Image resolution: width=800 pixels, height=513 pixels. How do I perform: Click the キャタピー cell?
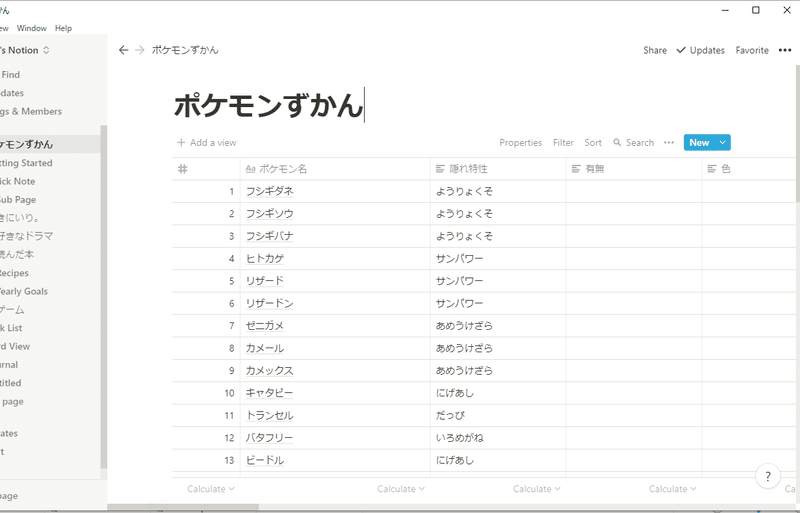[x=335, y=393]
